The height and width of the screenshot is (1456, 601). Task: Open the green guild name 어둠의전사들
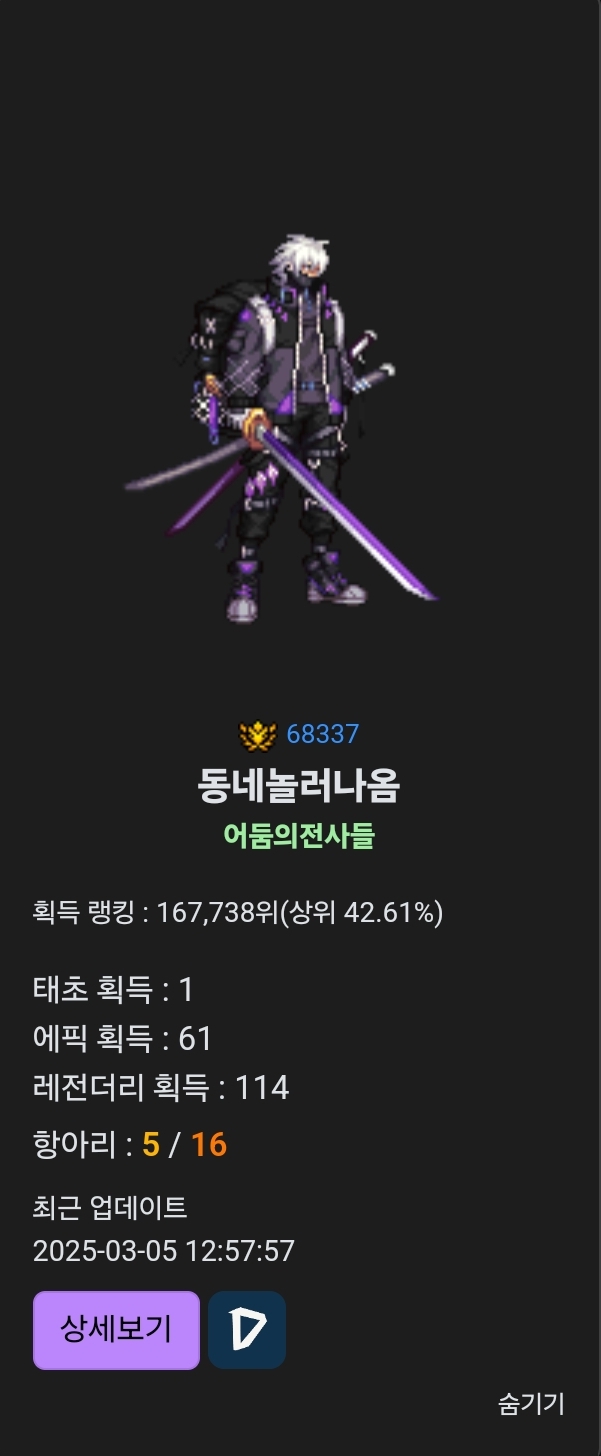pos(299,835)
